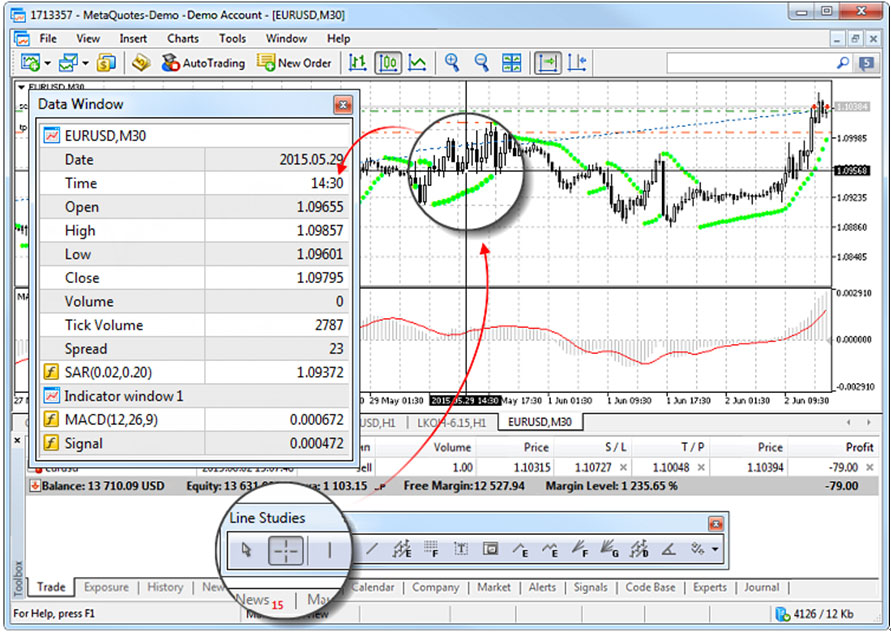Open the Tools menu

point(232,39)
